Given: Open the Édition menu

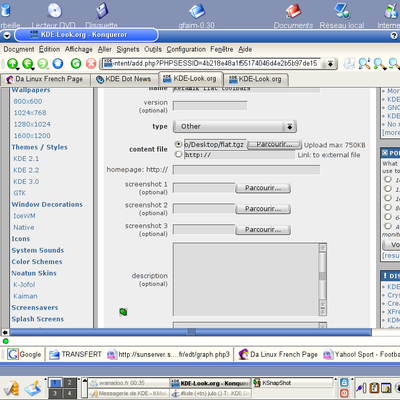Looking at the screenshot, I should [x=49, y=49].
